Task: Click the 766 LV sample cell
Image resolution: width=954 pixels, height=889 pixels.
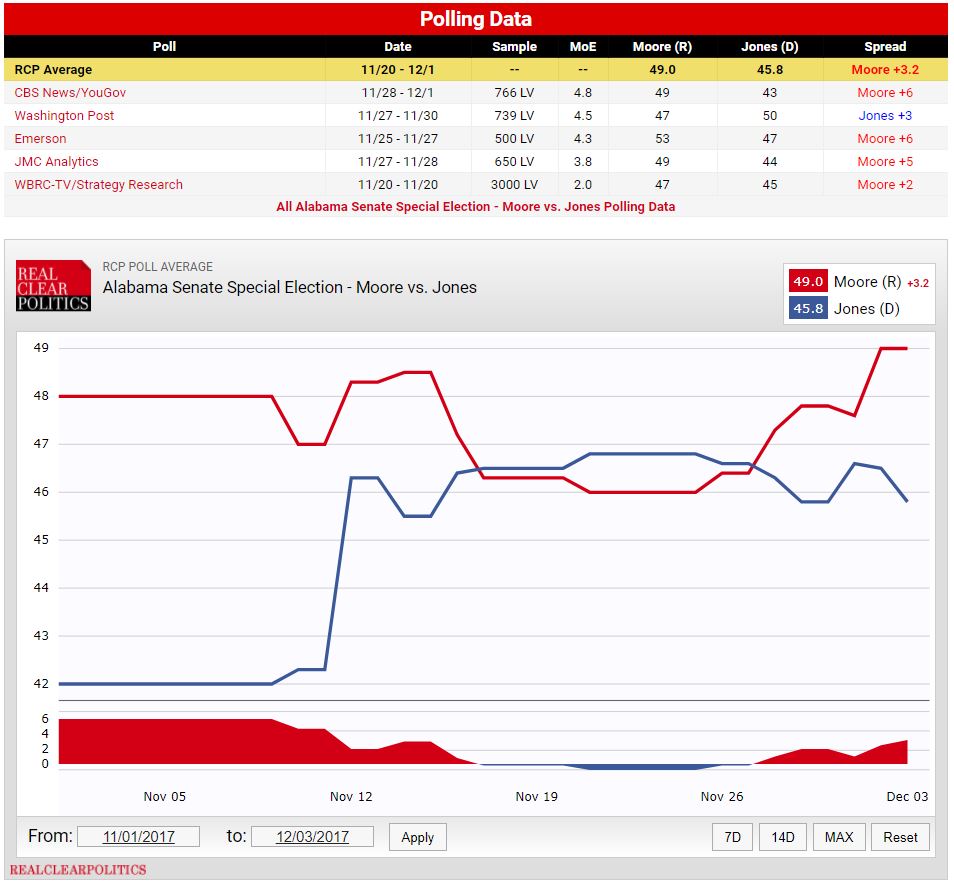Action: [514, 92]
